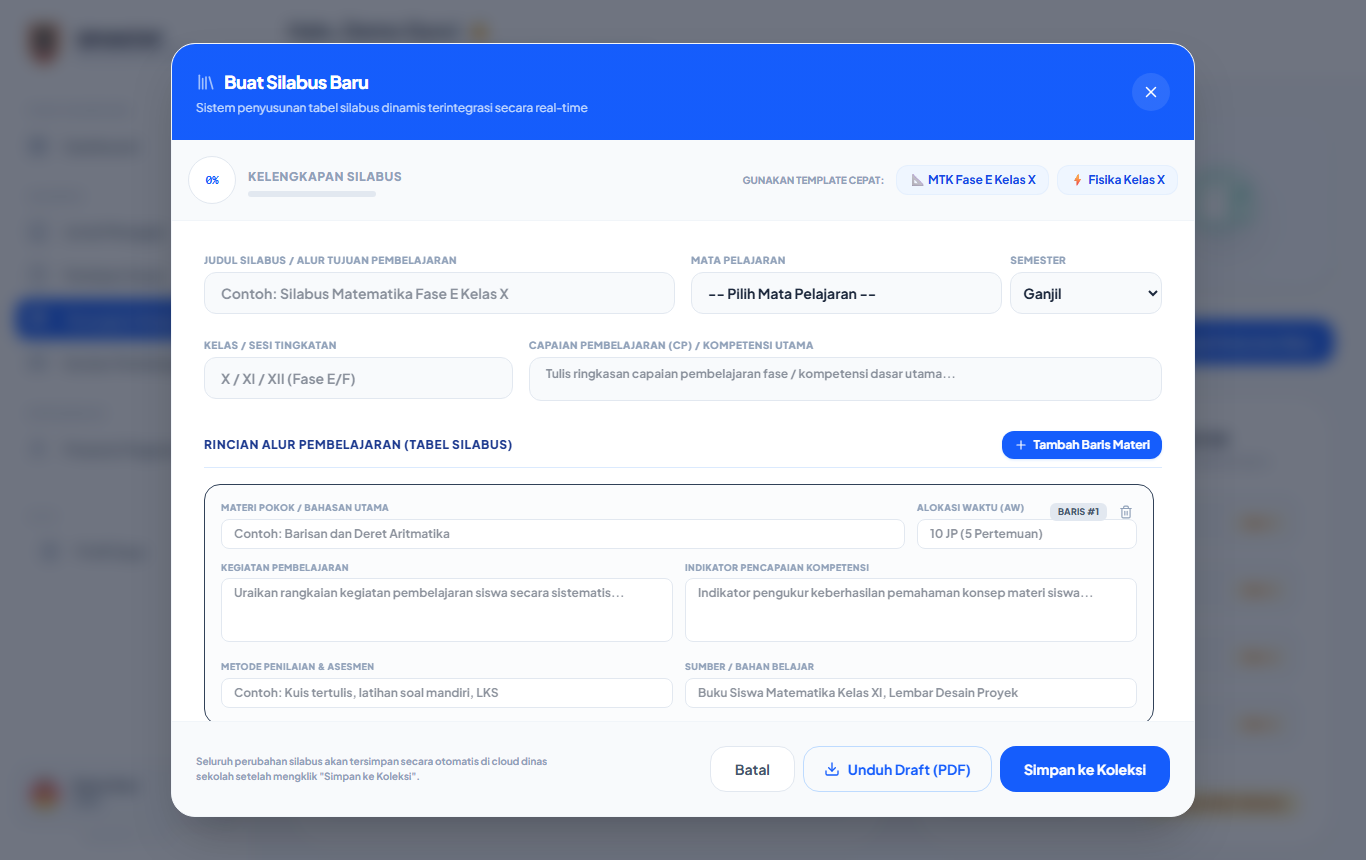Click the 0% completeness indicator circle
The image size is (1366, 860).
(212, 180)
